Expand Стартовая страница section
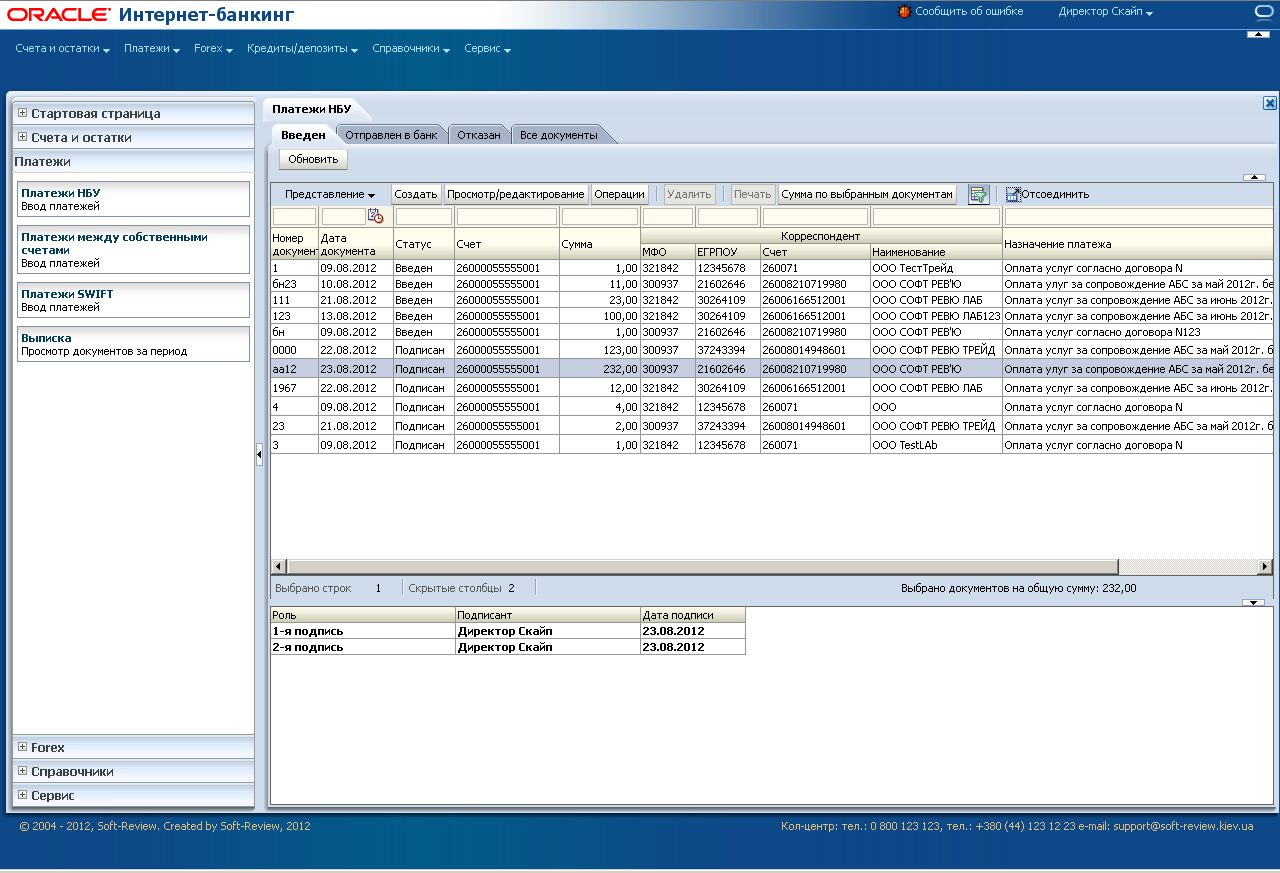 point(22,113)
